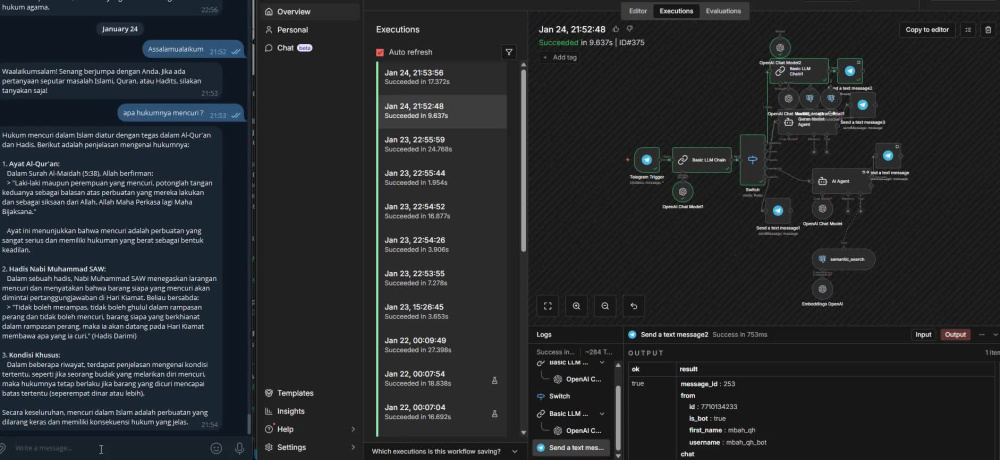Open the Jan 23, 22:54:52 execution
The width and height of the screenshot is (1000, 460).
tap(443, 211)
